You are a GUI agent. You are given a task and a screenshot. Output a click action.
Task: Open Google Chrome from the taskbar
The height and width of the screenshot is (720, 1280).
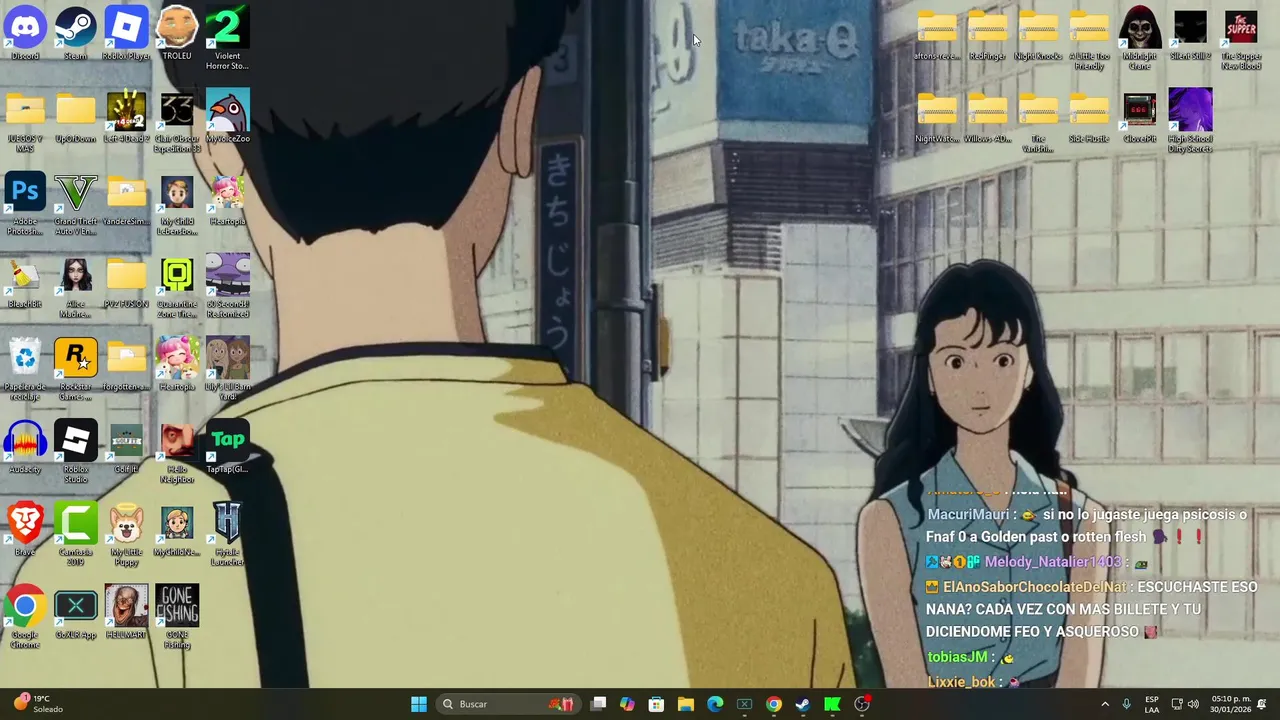pos(774,704)
